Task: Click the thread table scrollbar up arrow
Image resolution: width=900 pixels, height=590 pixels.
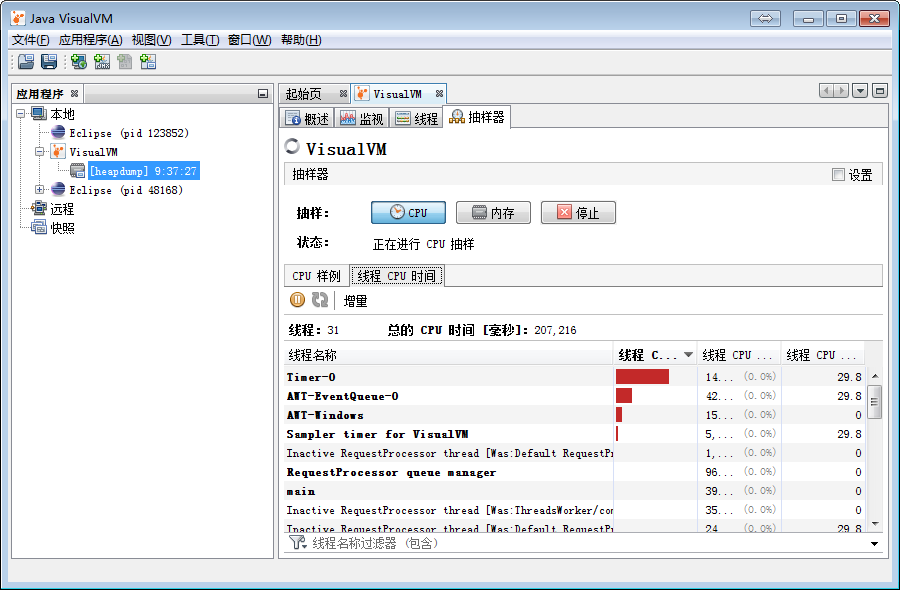Action: [x=875, y=376]
